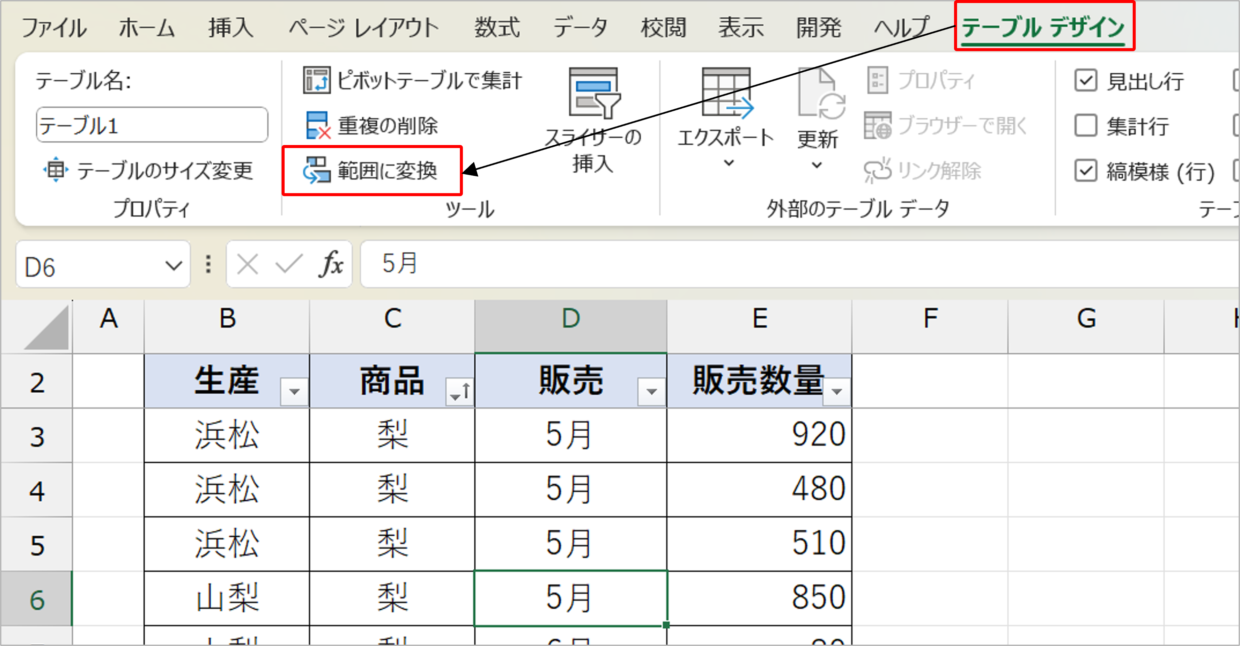Click the formula bar confirm checkmark
1240x646 pixels.
click(x=289, y=264)
